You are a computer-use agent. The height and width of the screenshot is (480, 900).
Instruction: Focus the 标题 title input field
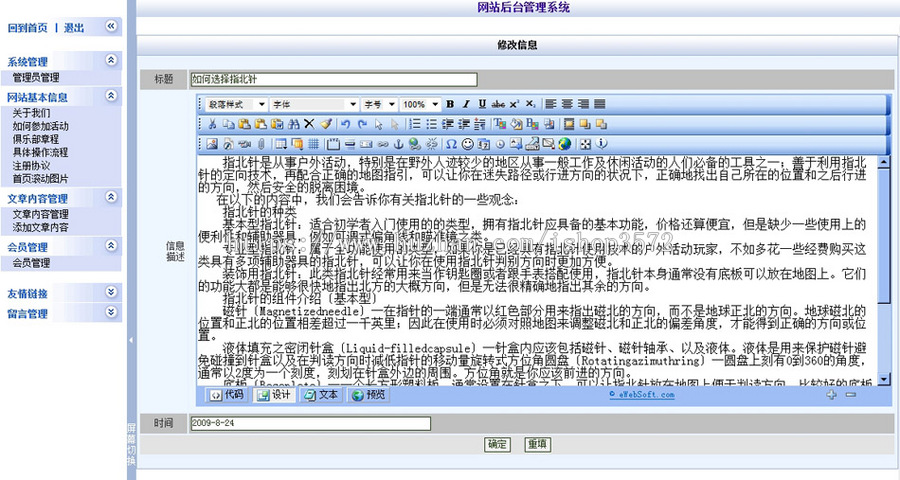click(x=333, y=80)
